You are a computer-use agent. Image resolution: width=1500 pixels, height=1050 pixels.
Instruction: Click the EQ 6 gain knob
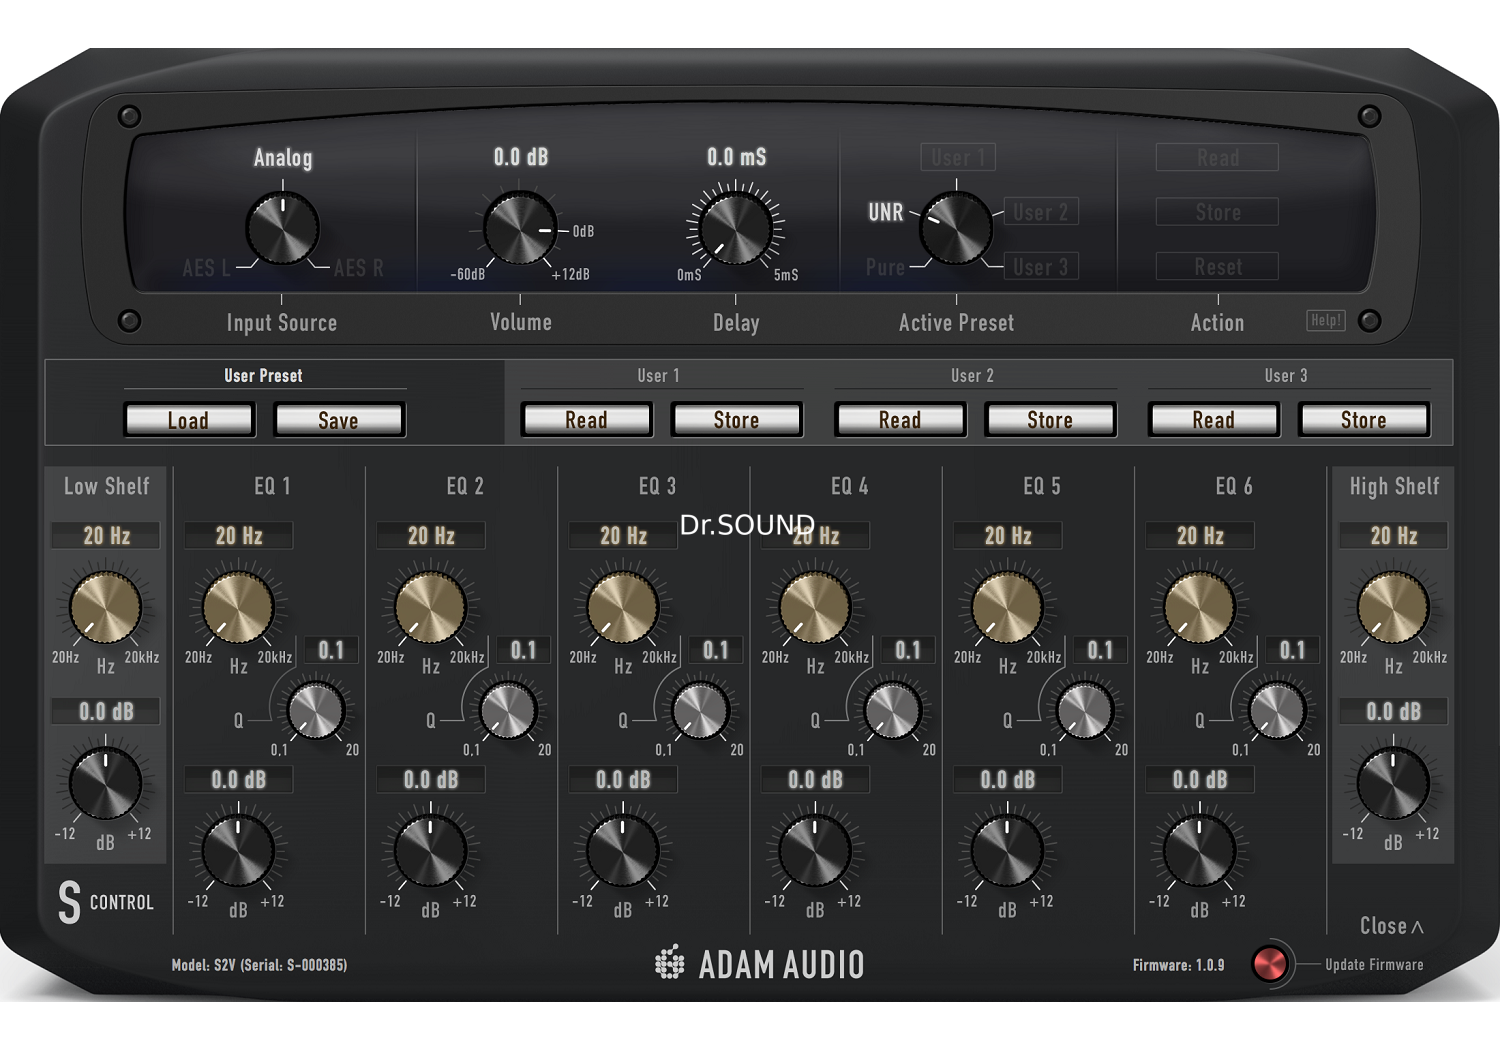click(1199, 851)
